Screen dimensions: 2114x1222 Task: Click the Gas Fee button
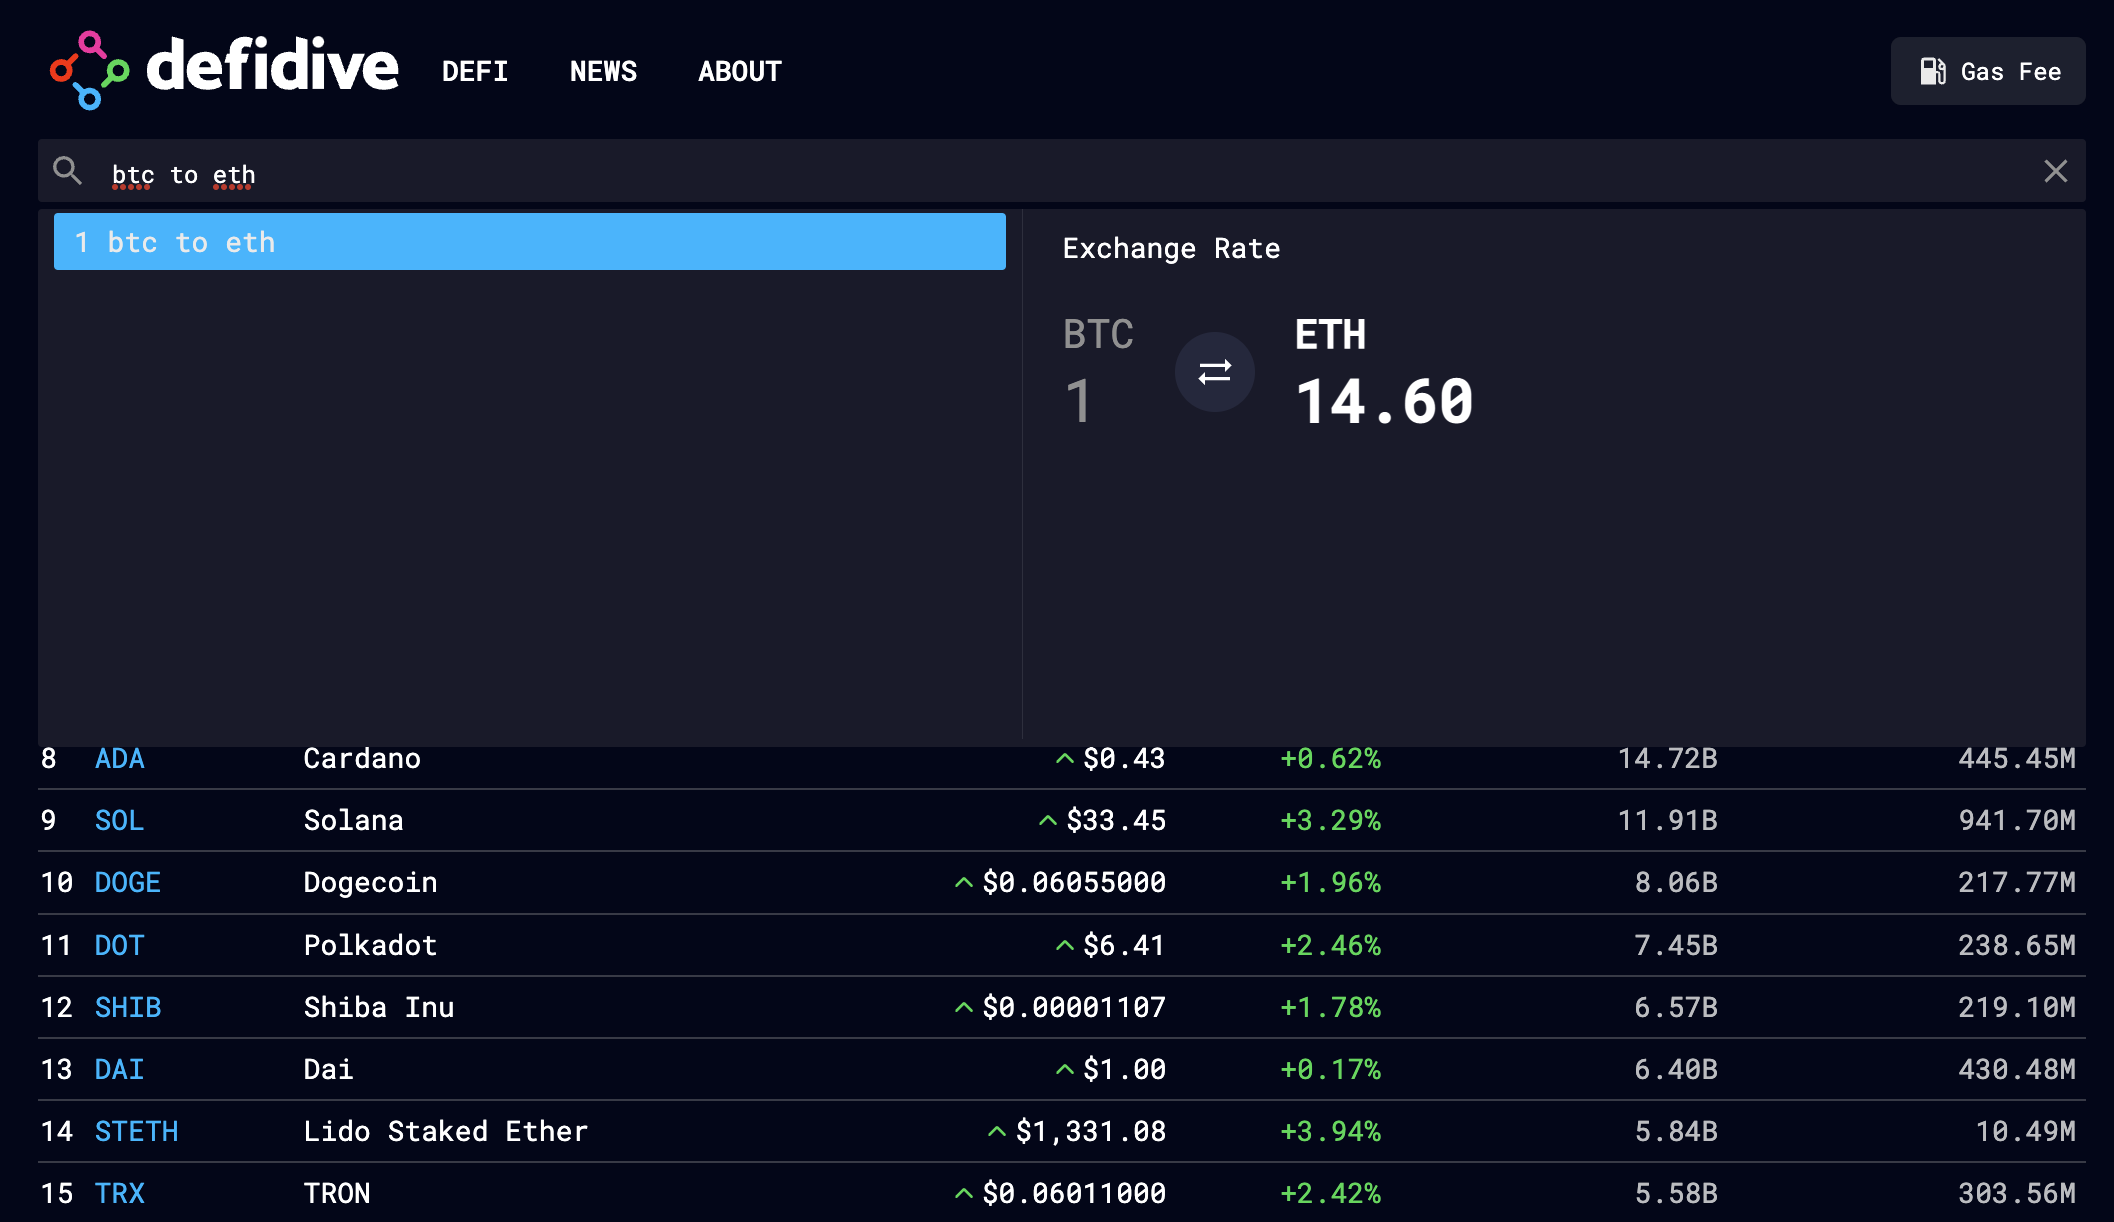[1988, 71]
